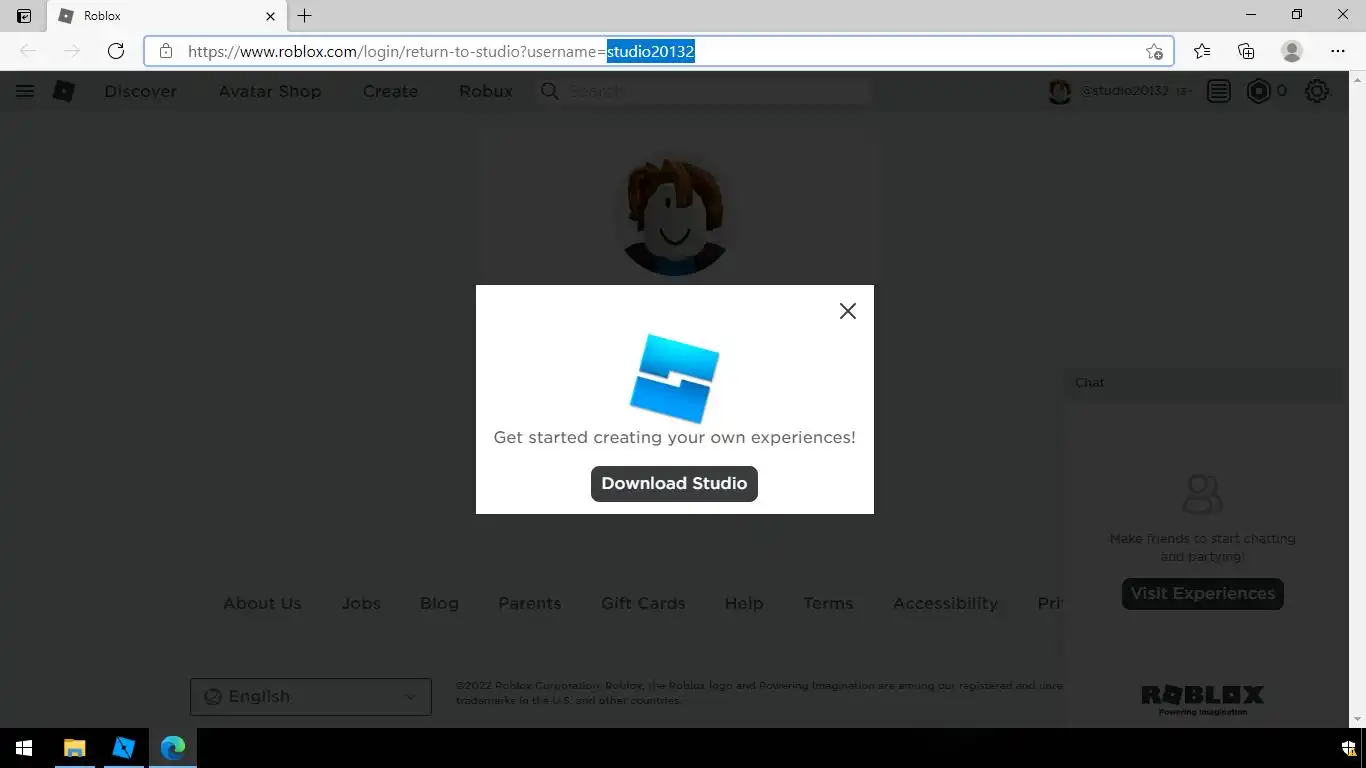Click the browser profile avatar icon
The image size is (1366, 768).
1292,51
